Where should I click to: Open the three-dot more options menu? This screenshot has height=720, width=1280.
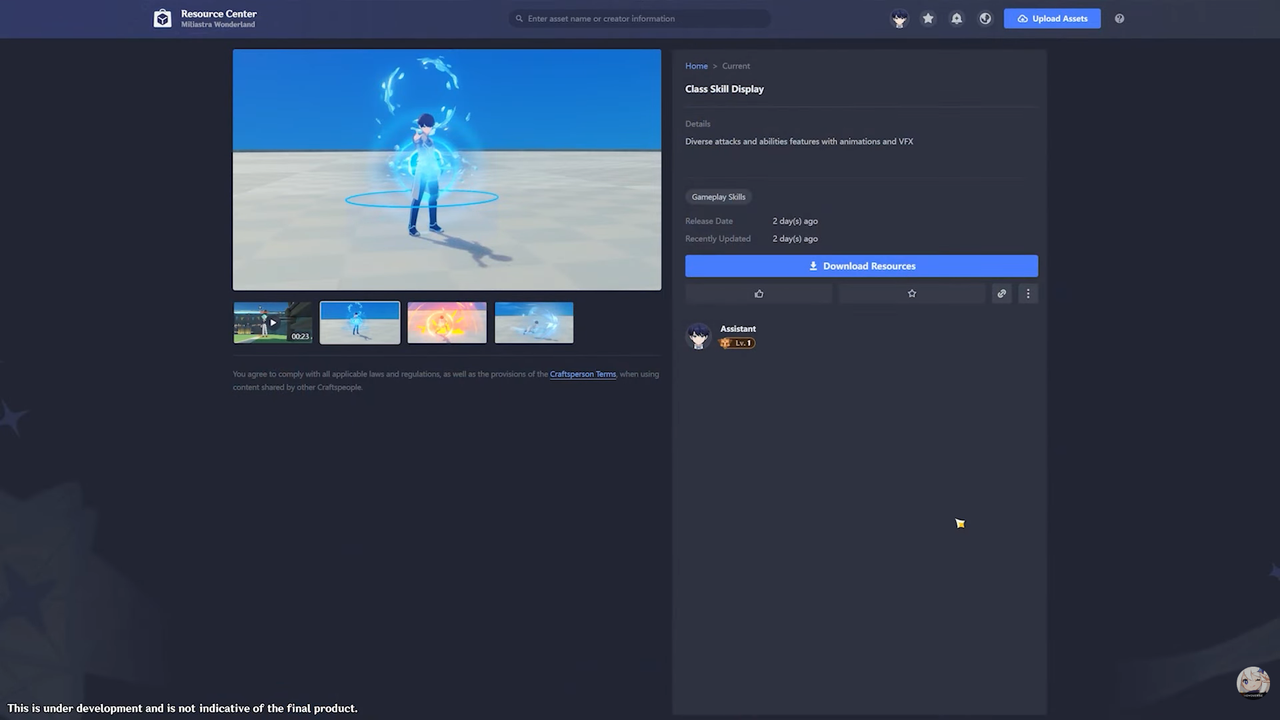[x=1028, y=293]
